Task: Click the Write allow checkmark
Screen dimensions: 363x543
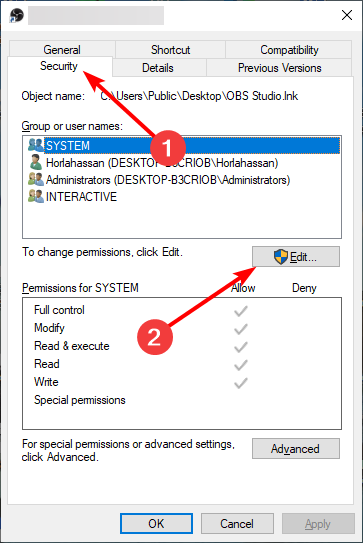Action: pos(241,383)
